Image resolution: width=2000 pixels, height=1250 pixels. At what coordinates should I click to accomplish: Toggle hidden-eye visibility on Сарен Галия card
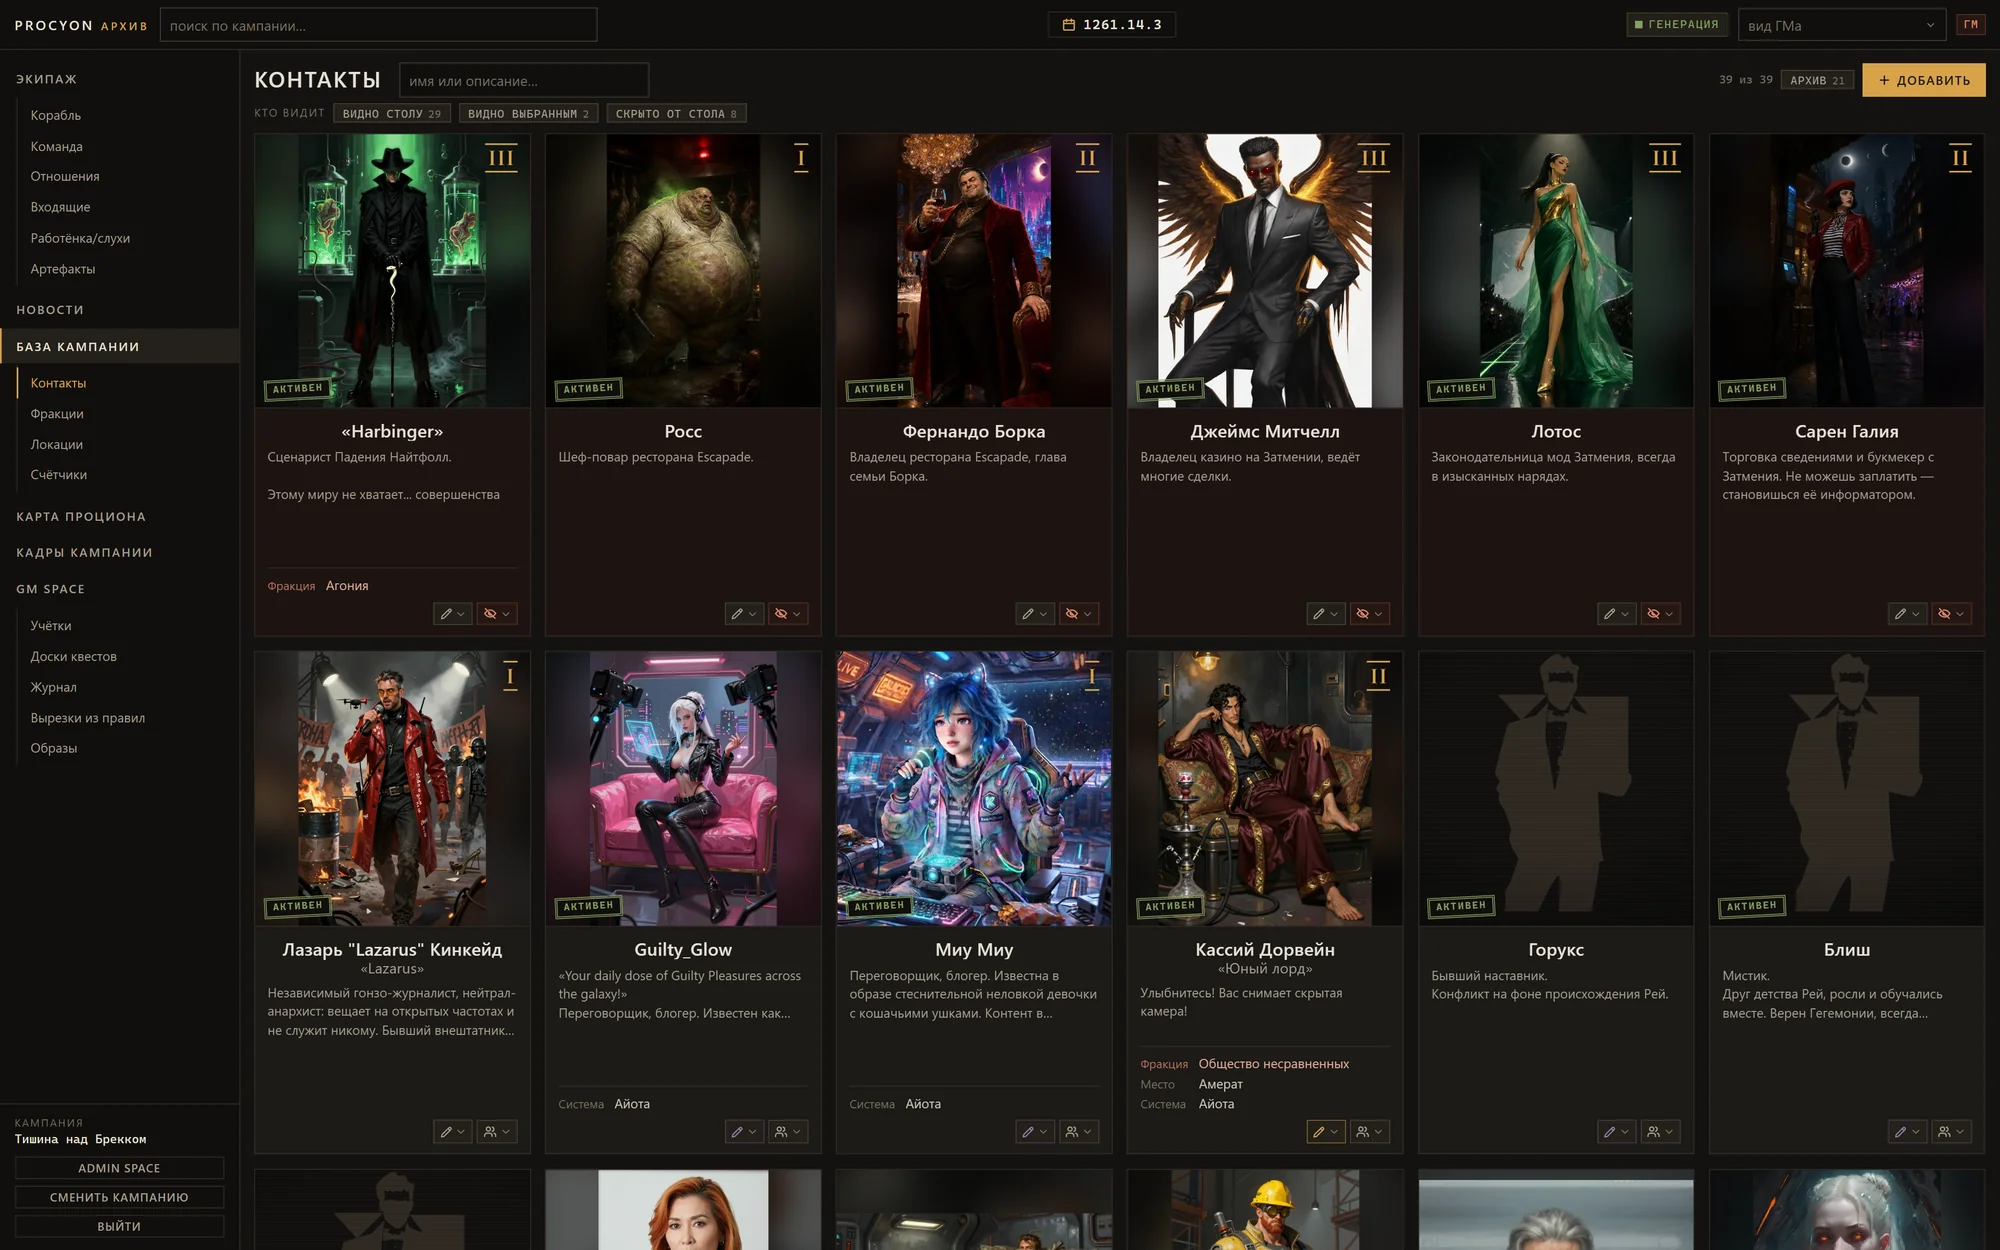pos(1952,614)
